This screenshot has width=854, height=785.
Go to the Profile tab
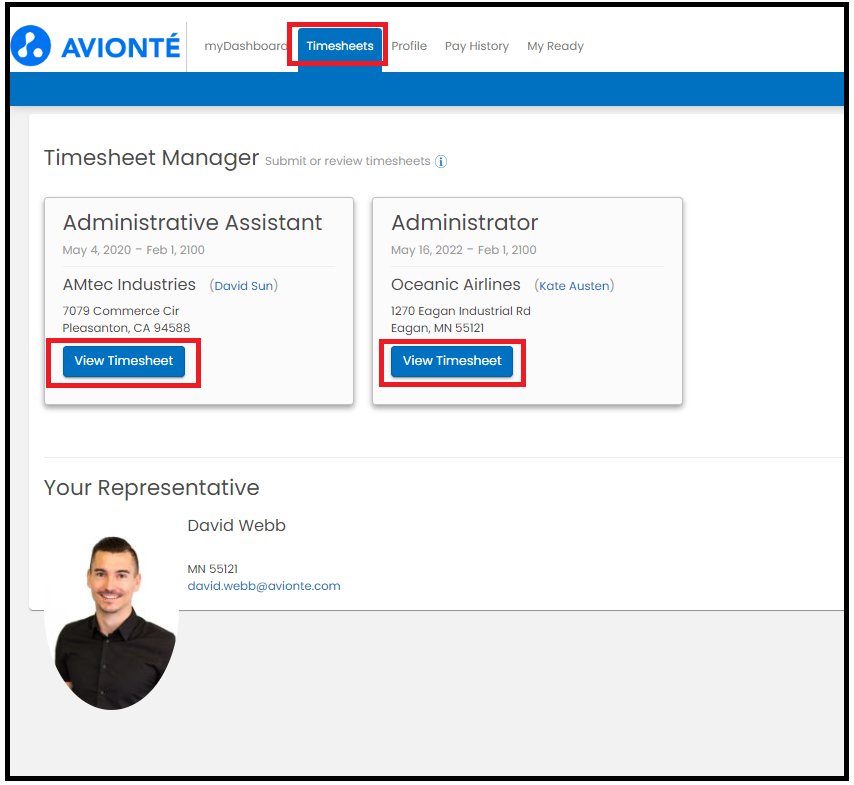[x=409, y=46]
